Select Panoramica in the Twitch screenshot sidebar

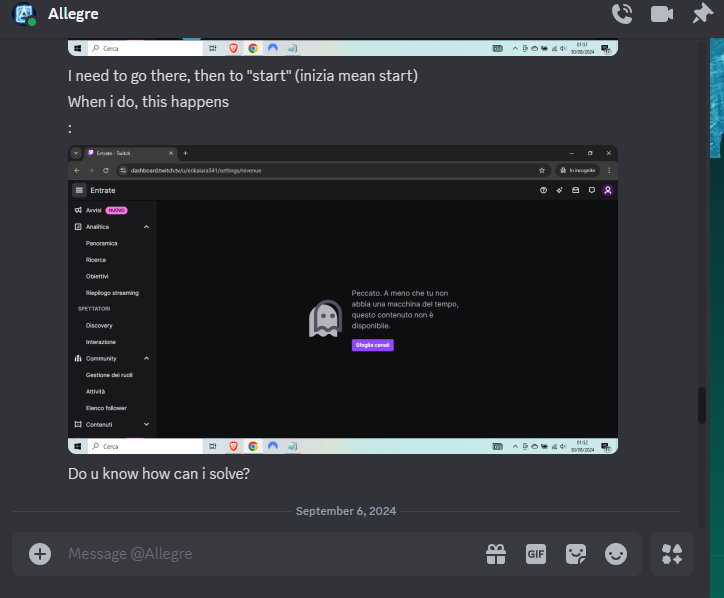pyautogui.click(x=102, y=243)
